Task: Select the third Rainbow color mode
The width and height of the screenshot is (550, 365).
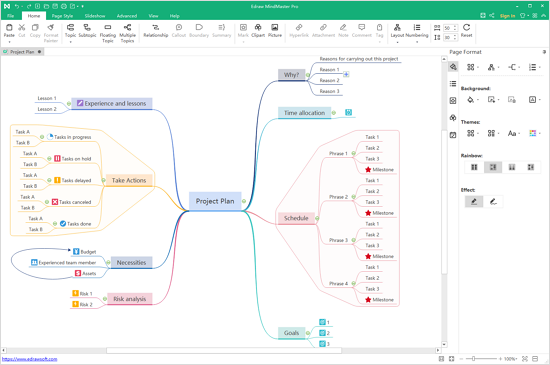Action: pyautogui.click(x=512, y=167)
